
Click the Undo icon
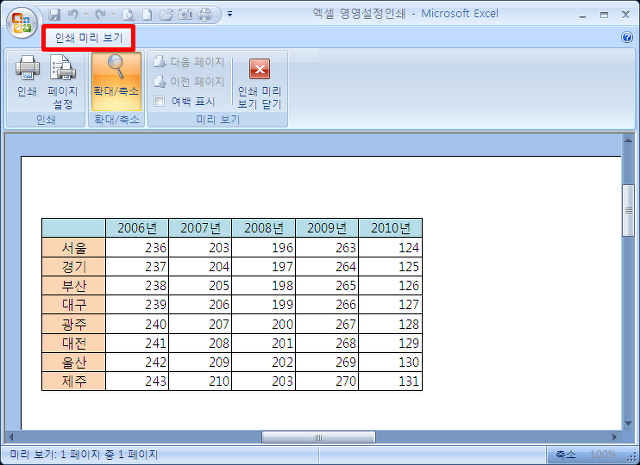[73, 15]
